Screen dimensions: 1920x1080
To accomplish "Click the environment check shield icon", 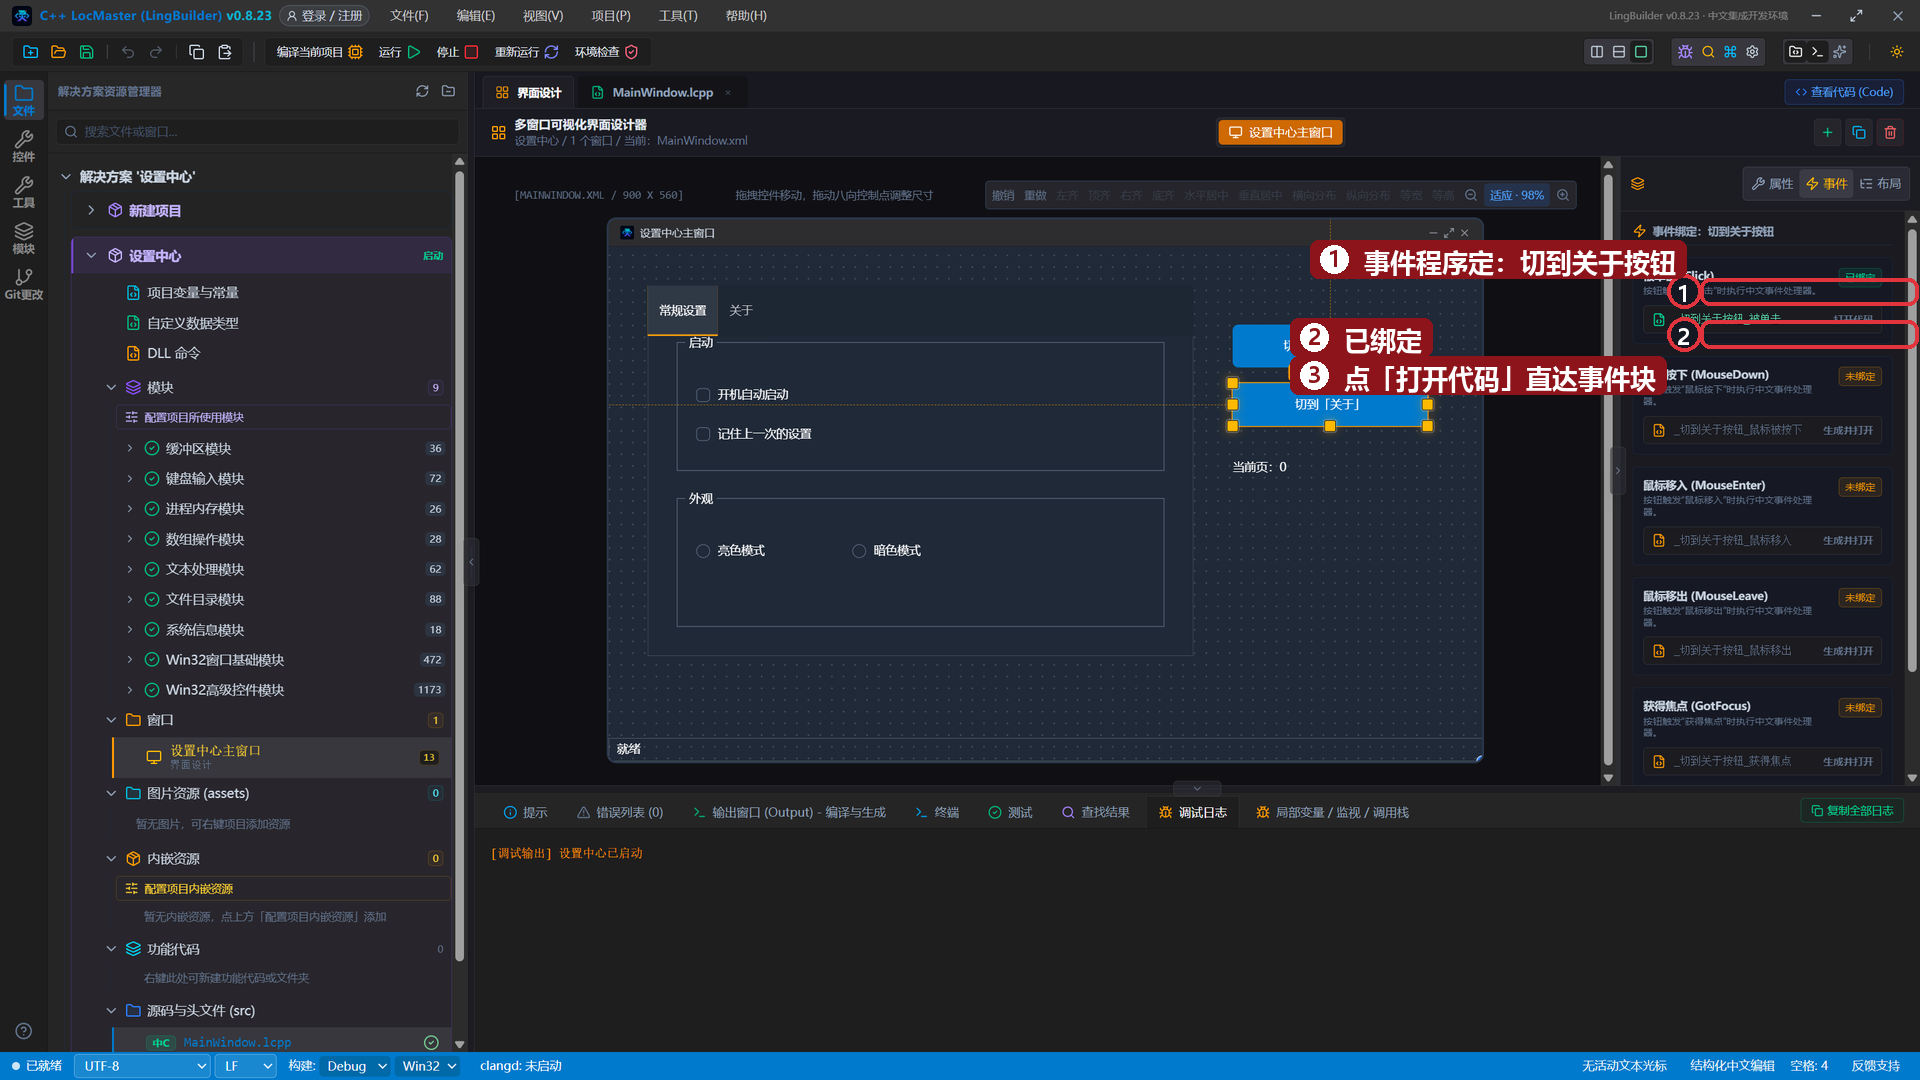I will (x=631, y=52).
